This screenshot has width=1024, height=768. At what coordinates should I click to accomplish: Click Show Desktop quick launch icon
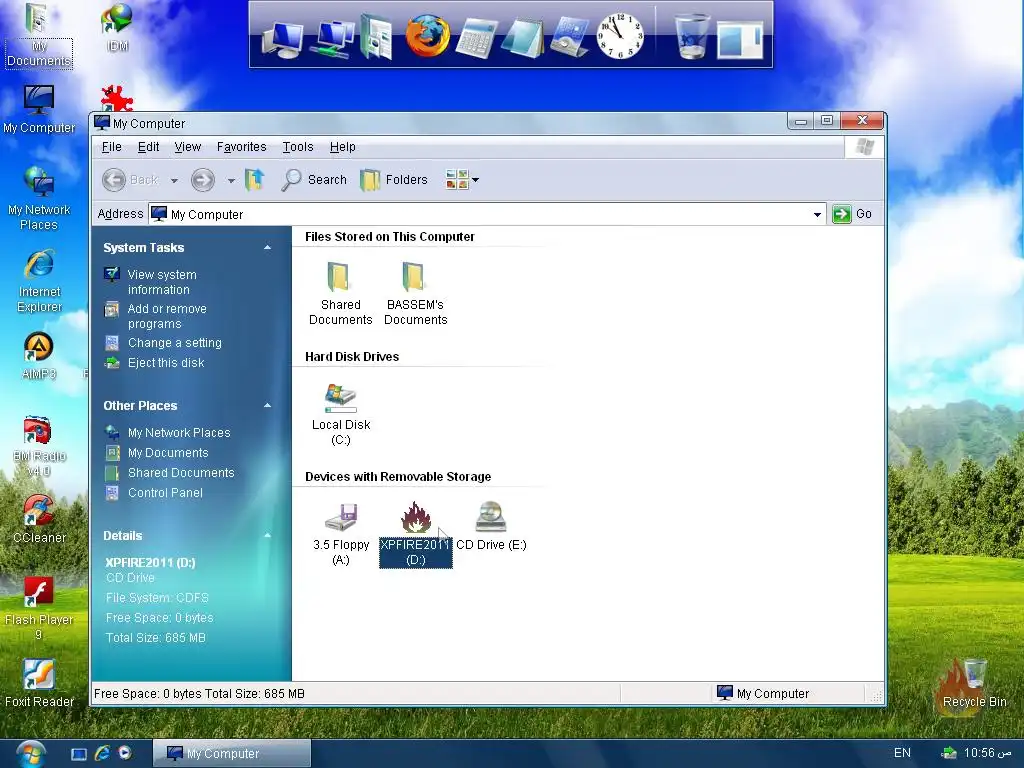[x=79, y=754]
